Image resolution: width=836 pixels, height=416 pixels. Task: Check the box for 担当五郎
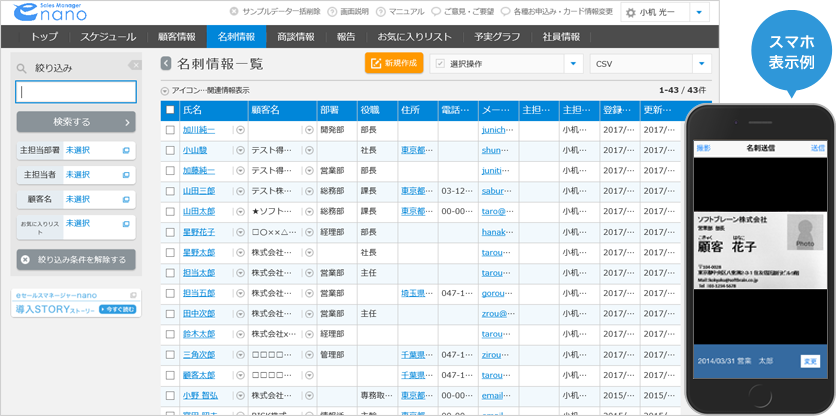pos(170,293)
